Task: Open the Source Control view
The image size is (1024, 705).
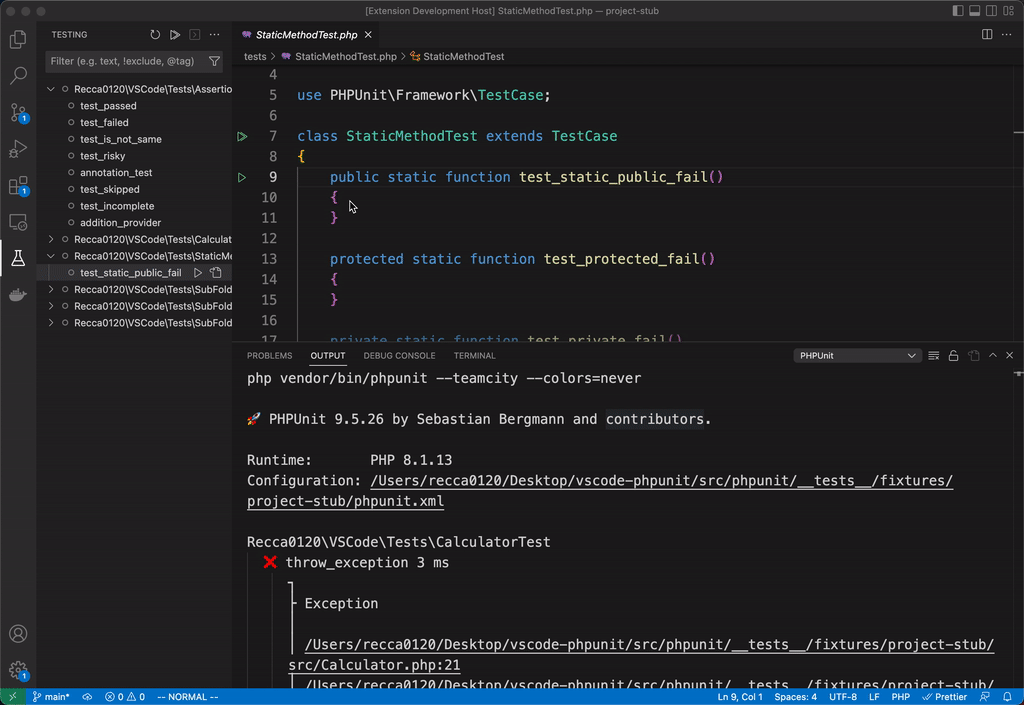Action: click(x=18, y=112)
